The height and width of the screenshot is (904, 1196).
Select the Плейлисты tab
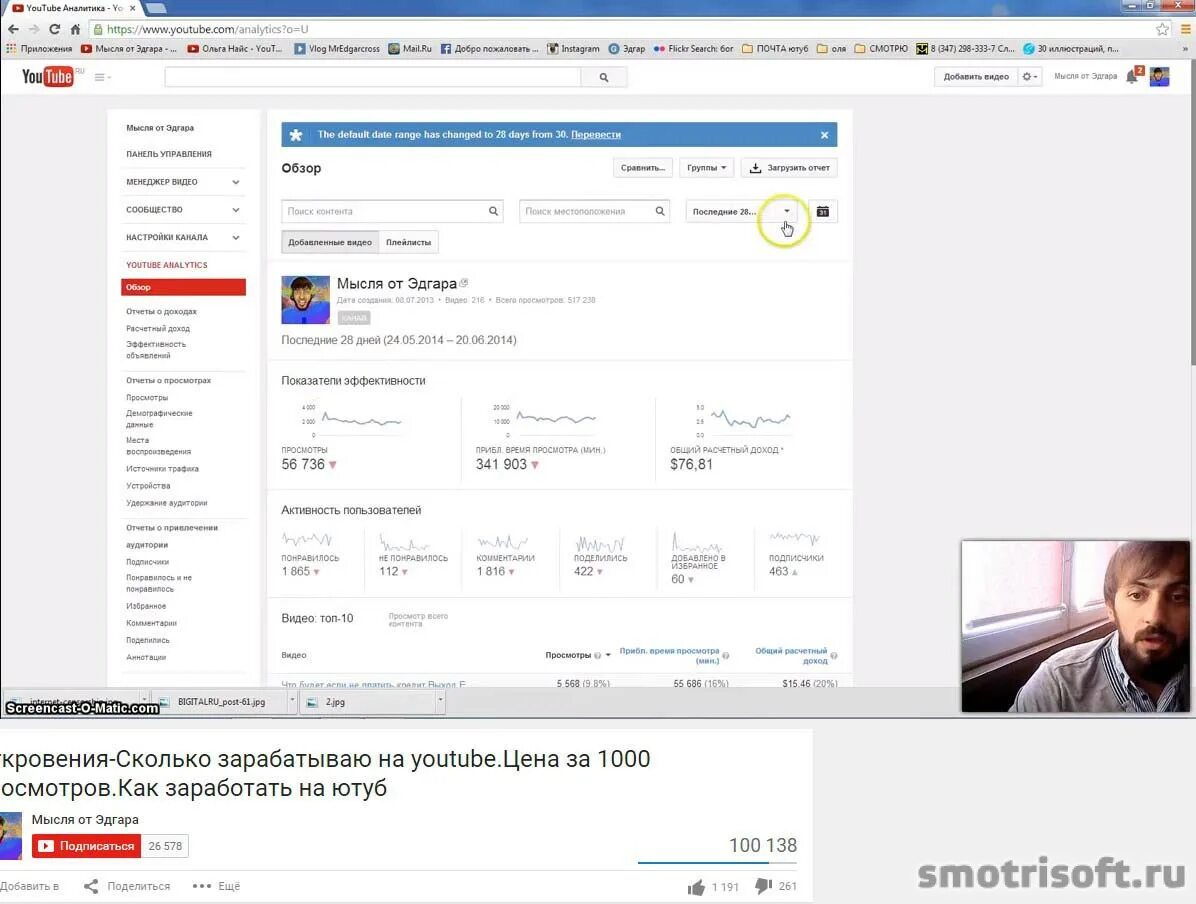408,243
